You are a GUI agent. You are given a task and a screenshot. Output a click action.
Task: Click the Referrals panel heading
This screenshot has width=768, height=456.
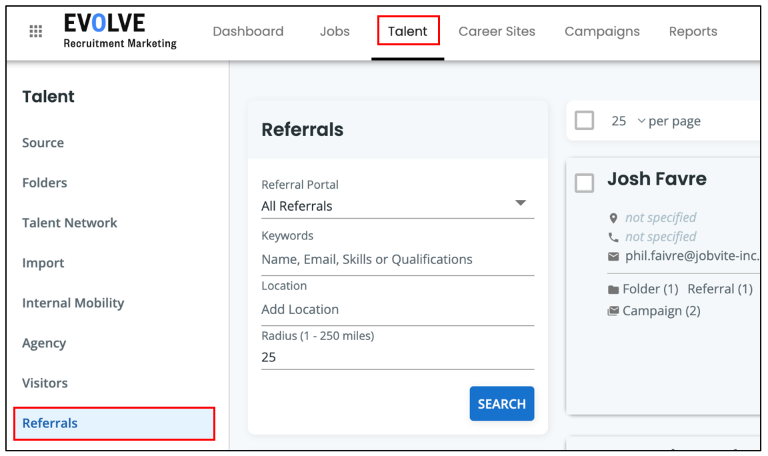point(302,130)
